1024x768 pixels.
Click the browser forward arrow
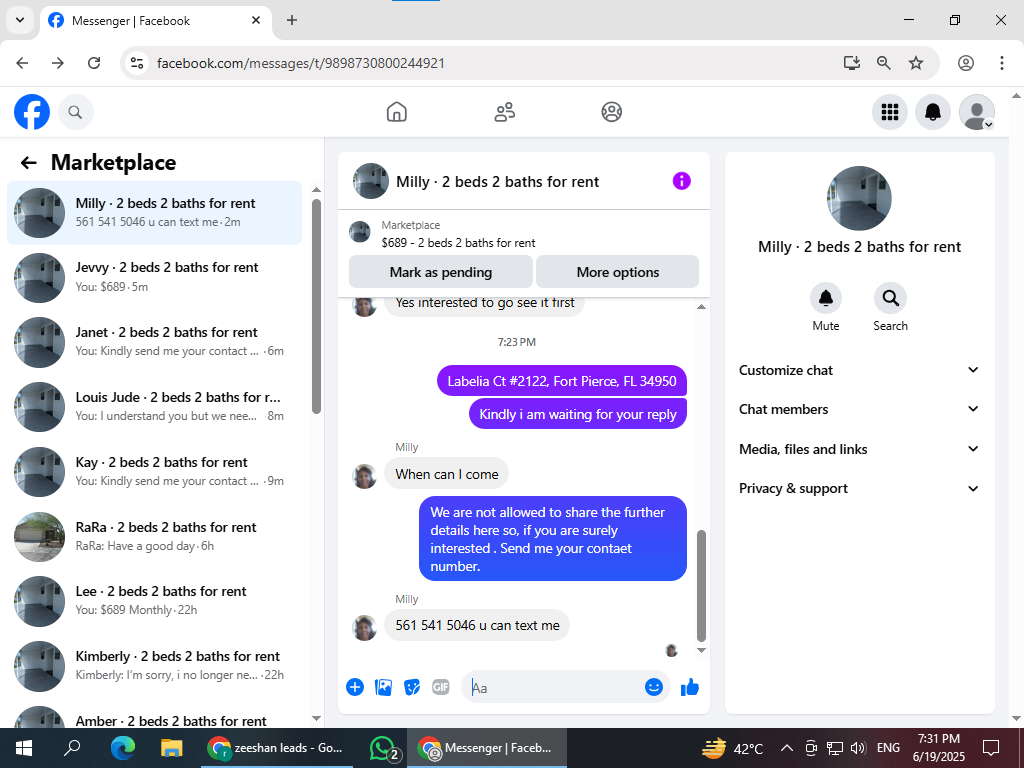click(58, 63)
